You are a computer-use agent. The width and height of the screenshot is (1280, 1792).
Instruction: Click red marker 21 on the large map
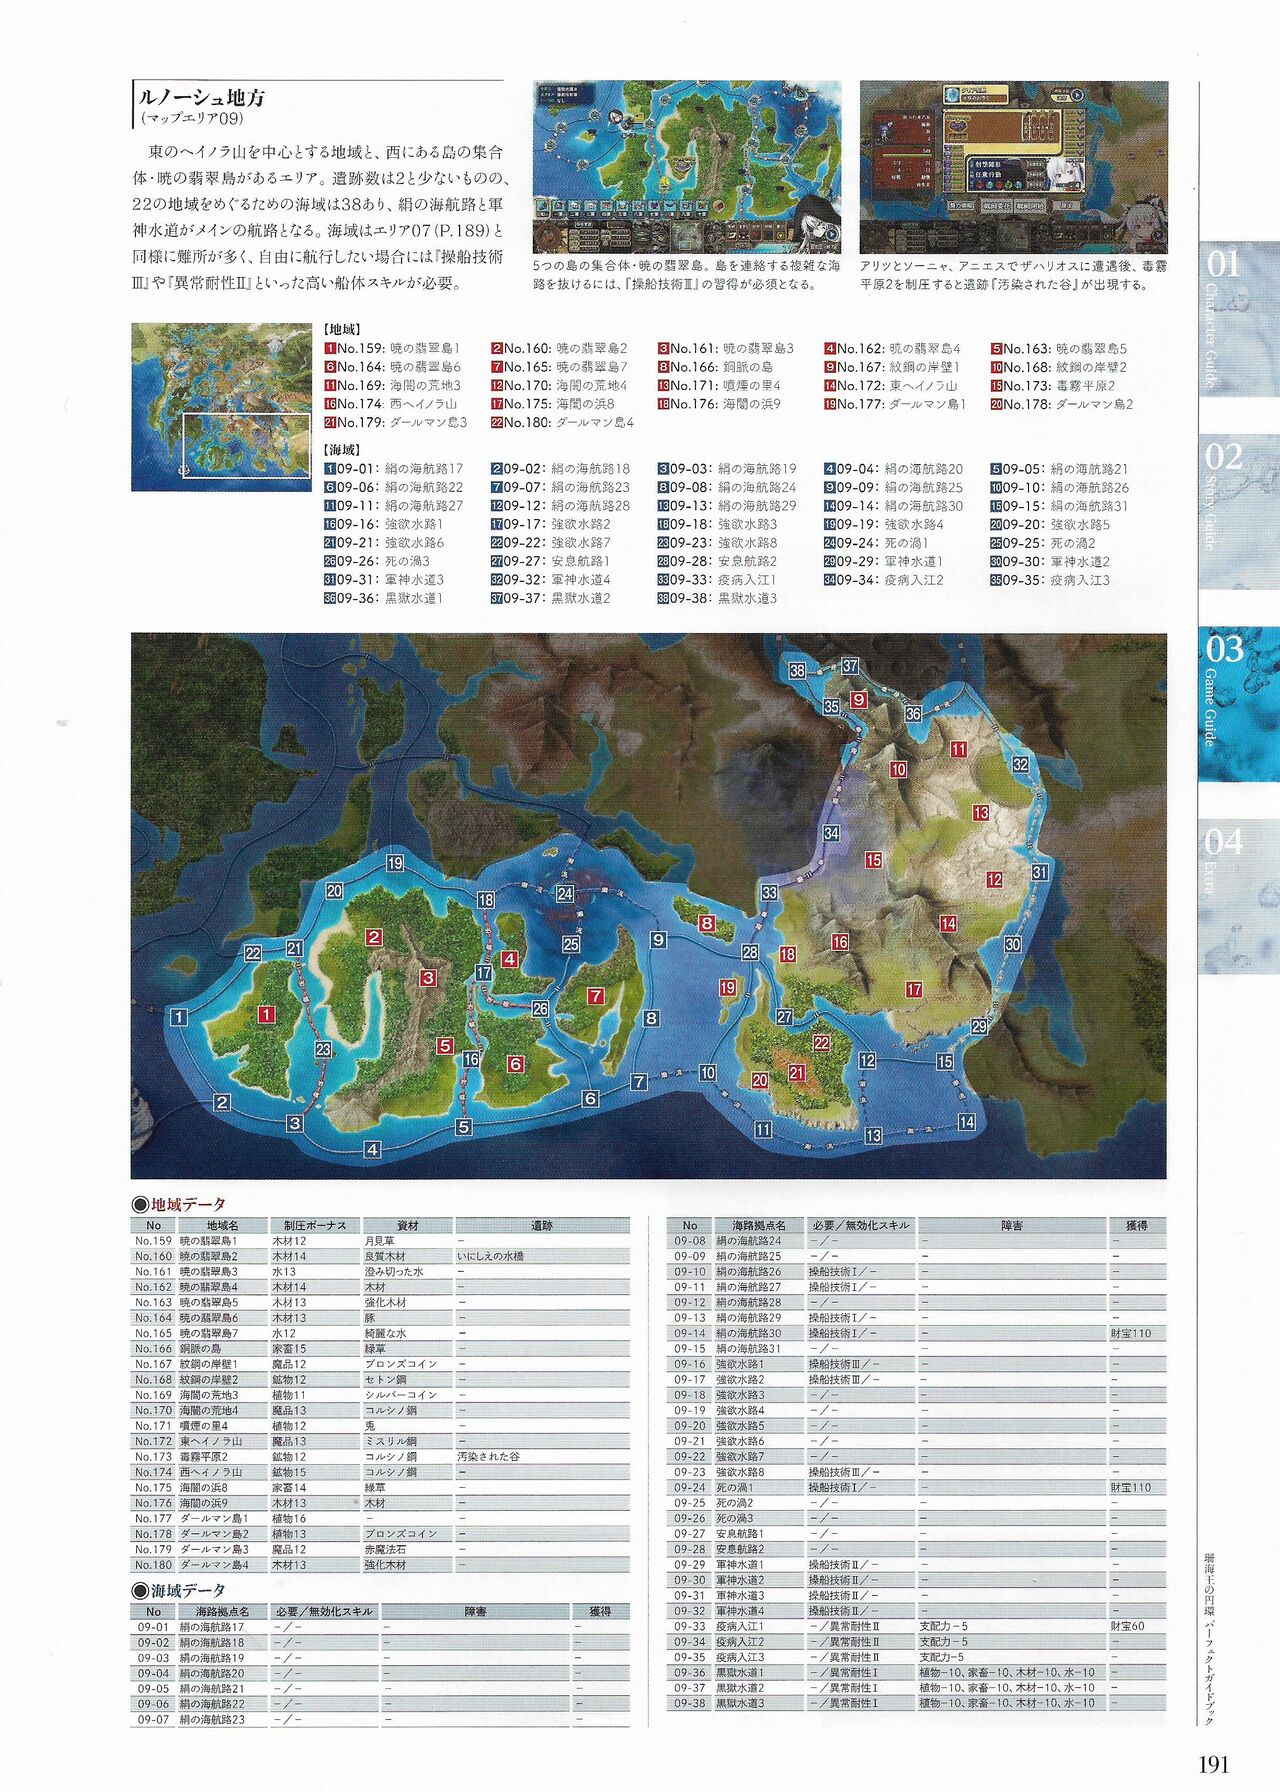click(x=797, y=1073)
